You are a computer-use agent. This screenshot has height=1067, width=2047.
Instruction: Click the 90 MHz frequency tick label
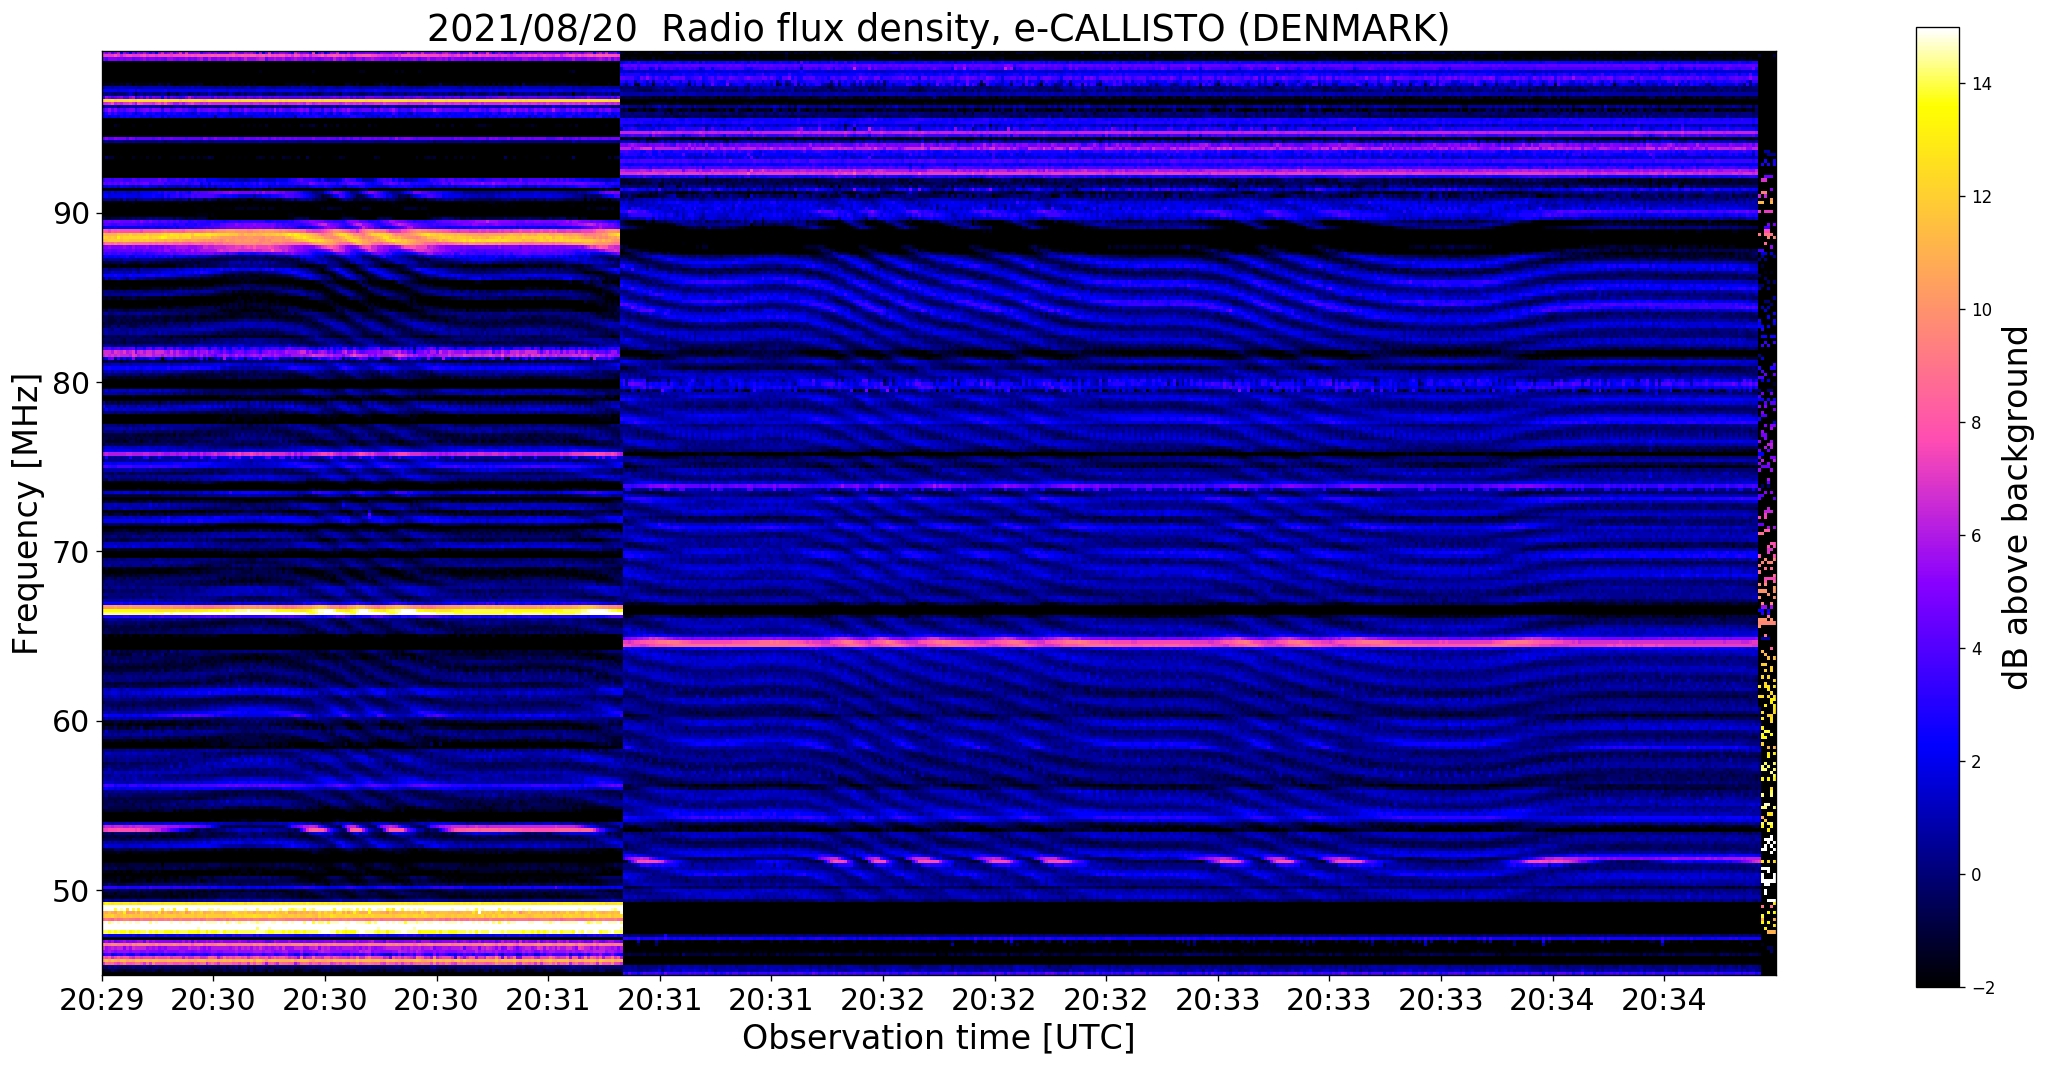tap(71, 214)
